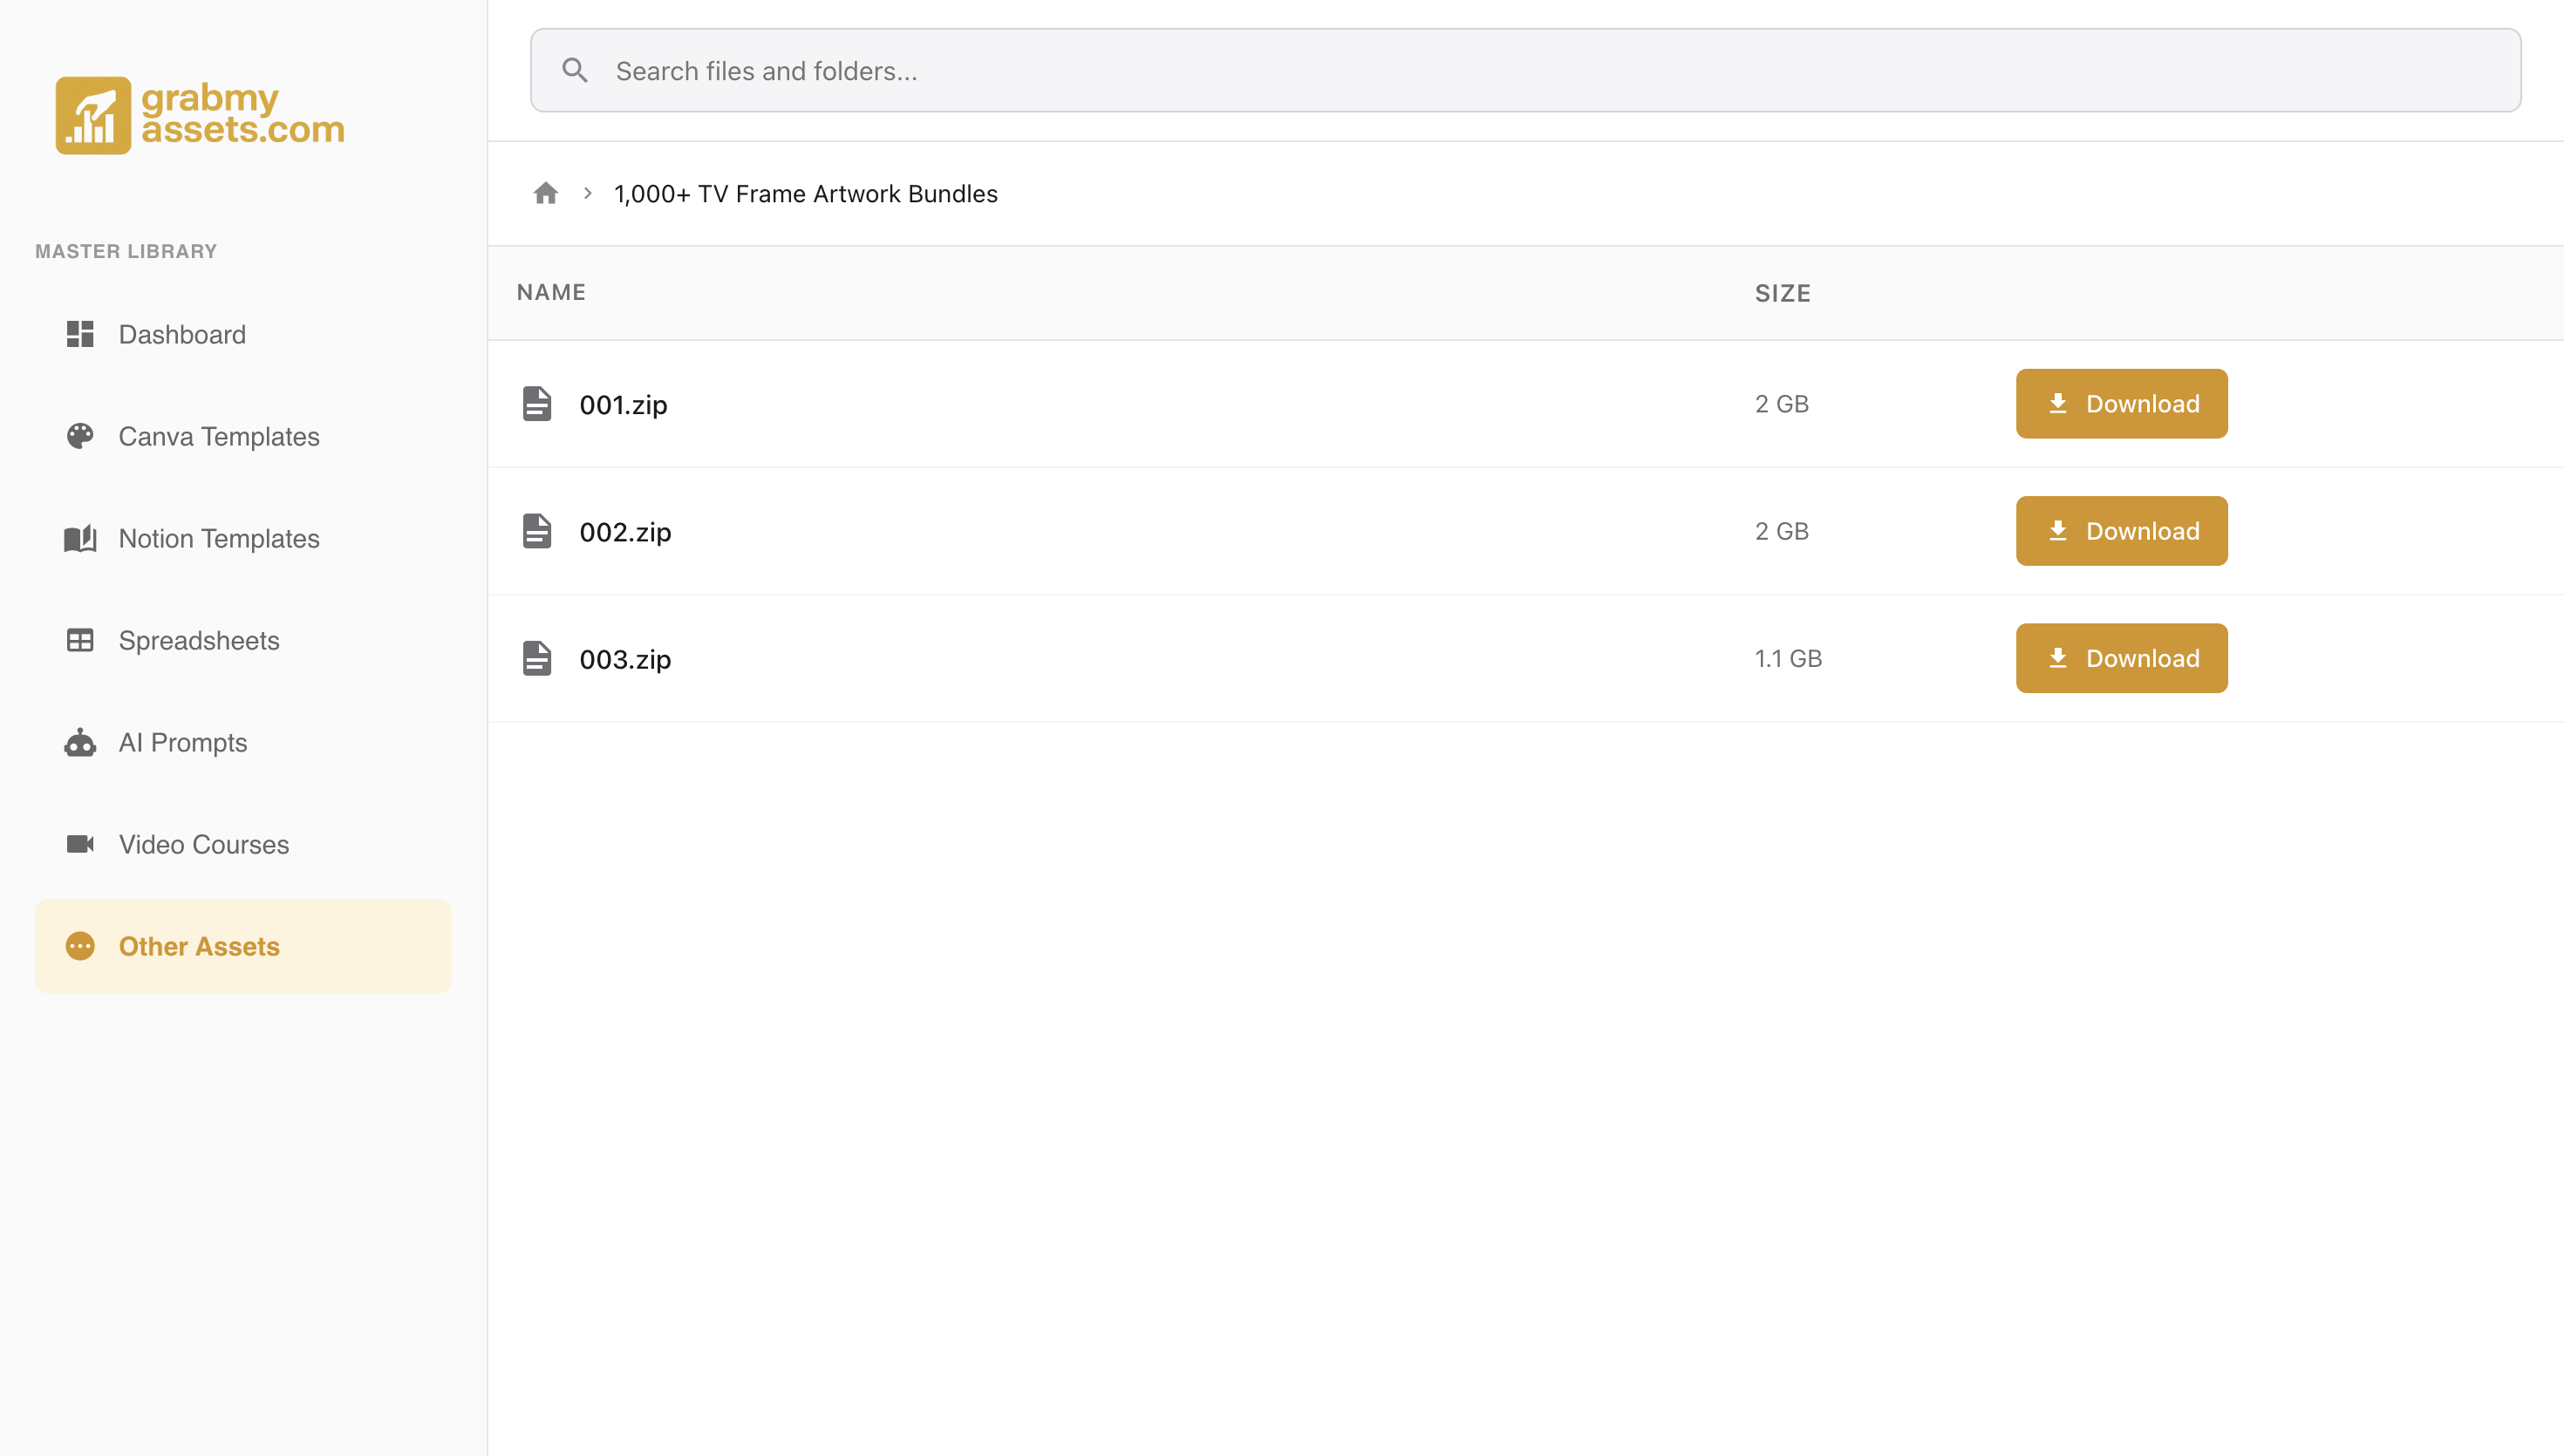Download the 002.zip file
The image size is (2564, 1456).
click(2121, 531)
